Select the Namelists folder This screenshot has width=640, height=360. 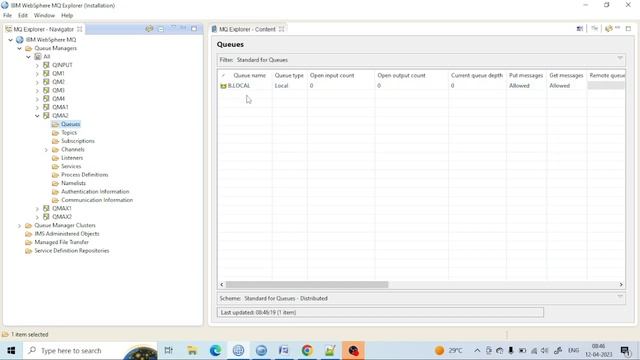click(x=73, y=183)
